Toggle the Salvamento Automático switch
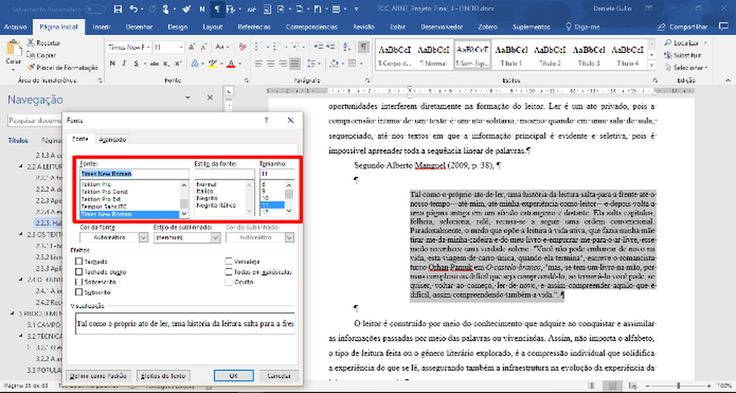 pyautogui.click(x=95, y=9)
